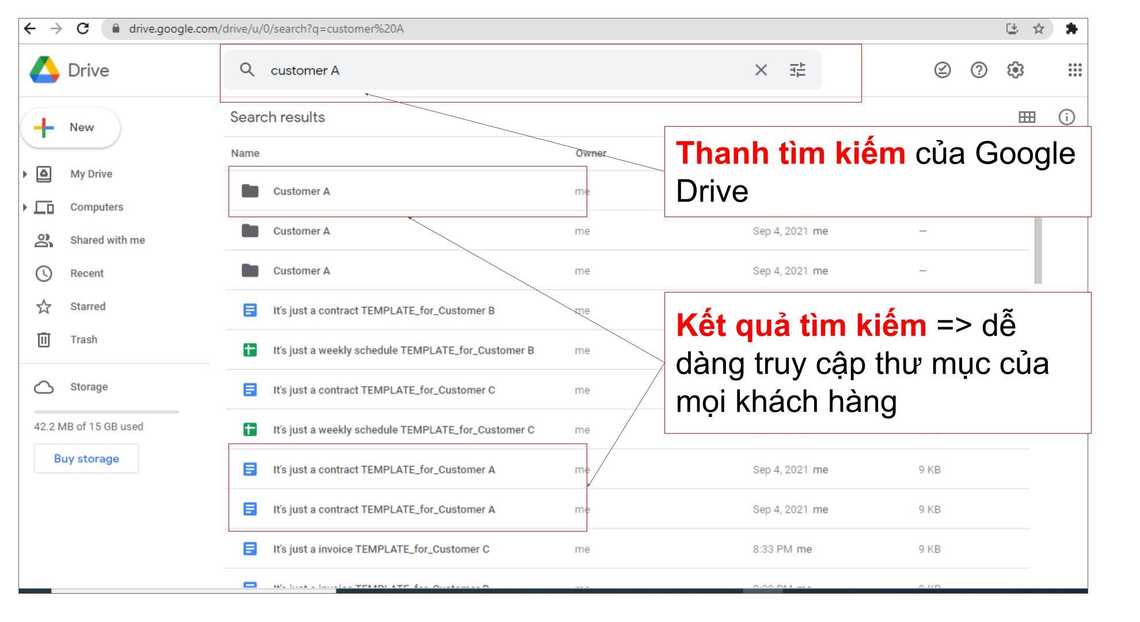Image resolution: width=1140 pixels, height=622 pixels.
Task: Open the Settings gear icon
Action: 1015,70
